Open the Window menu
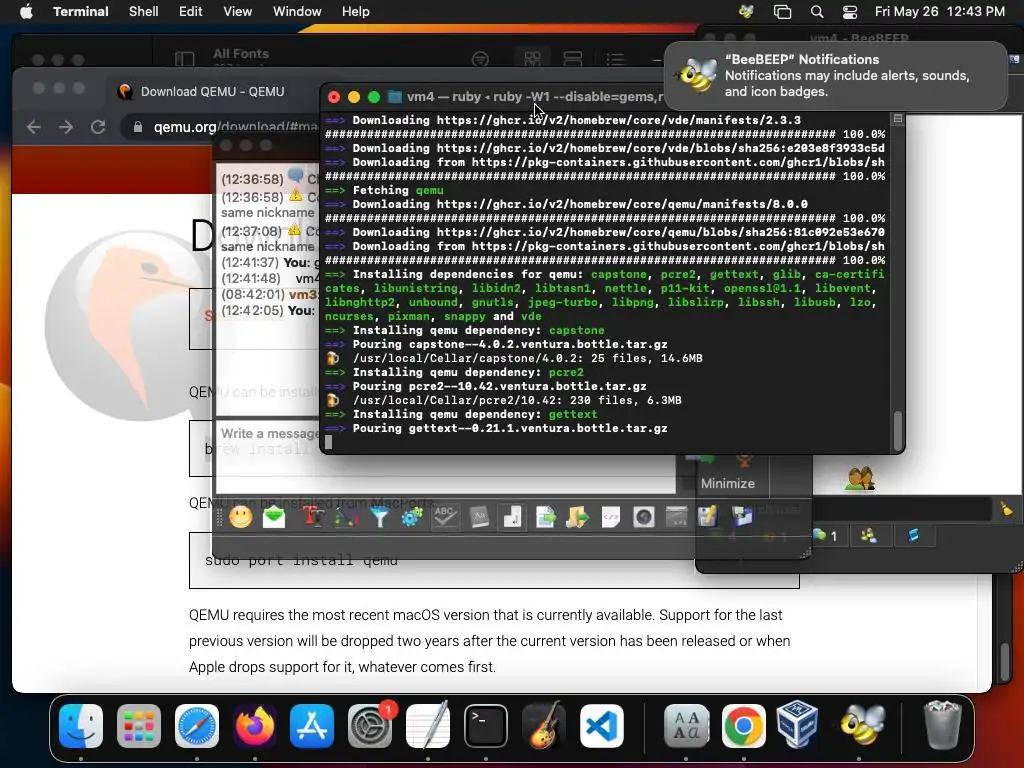 click(297, 11)
